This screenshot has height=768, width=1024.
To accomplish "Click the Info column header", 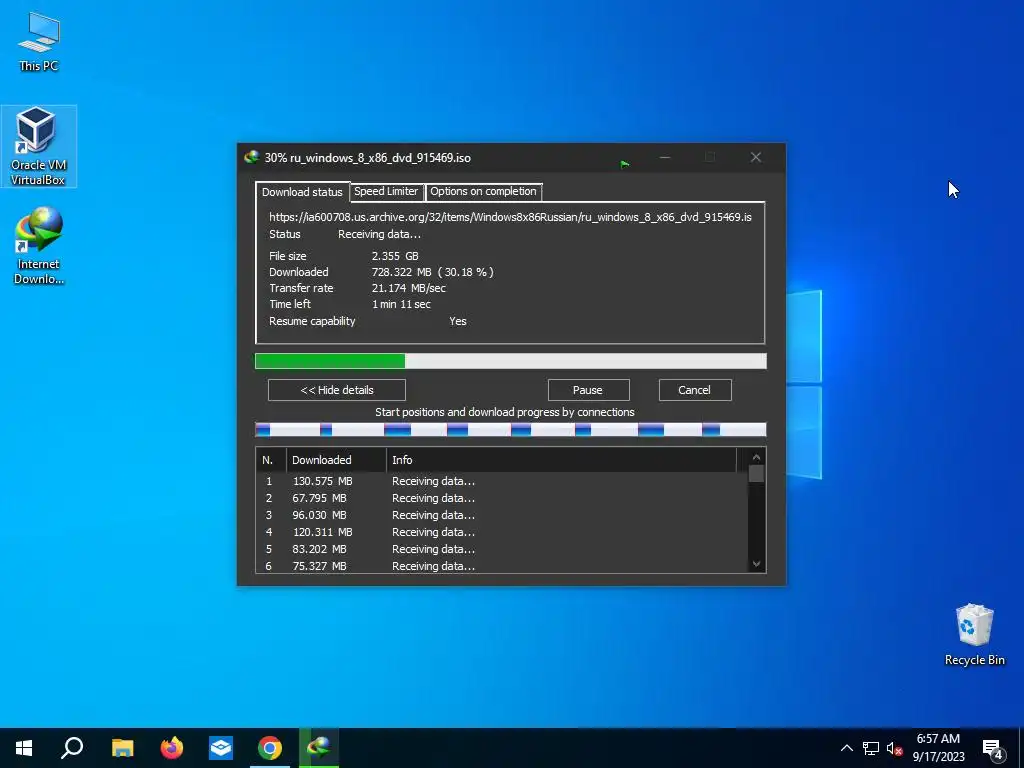I will tap(562, 460).
